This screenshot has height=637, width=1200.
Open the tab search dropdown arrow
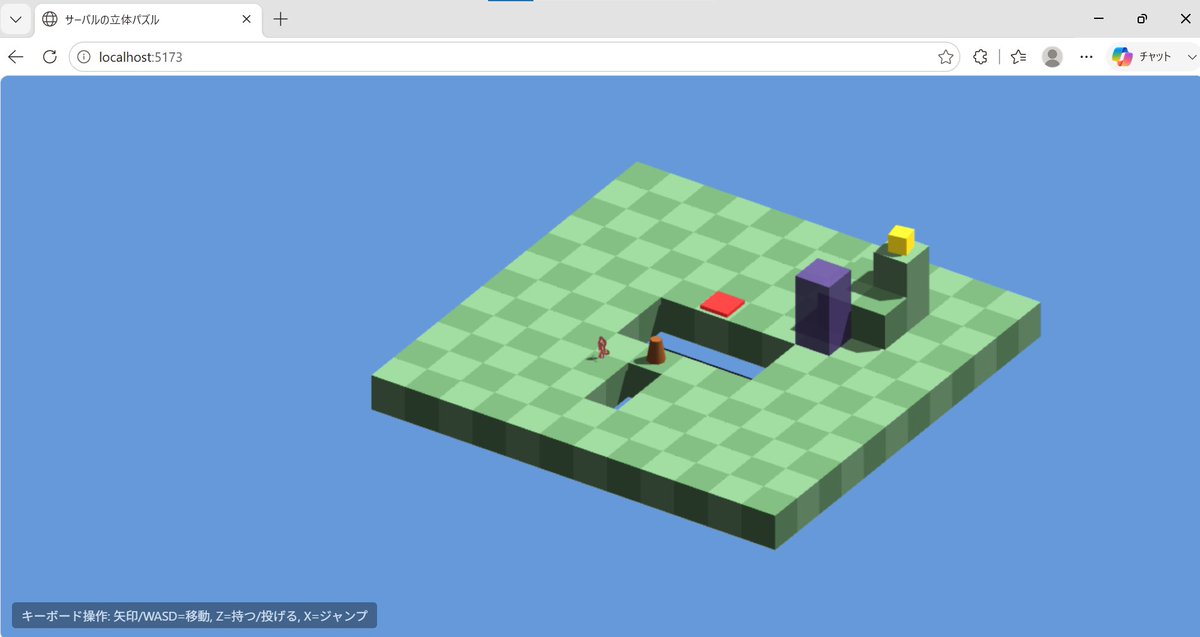coord(16,19)
